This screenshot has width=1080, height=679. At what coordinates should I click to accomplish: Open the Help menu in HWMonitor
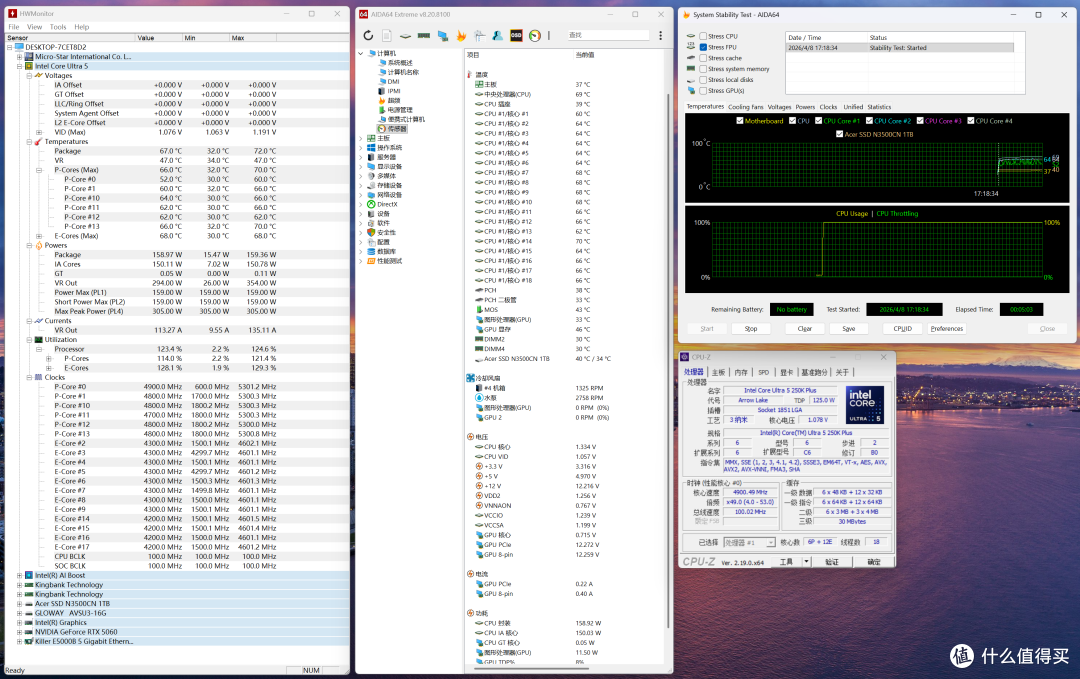[82, 27]
